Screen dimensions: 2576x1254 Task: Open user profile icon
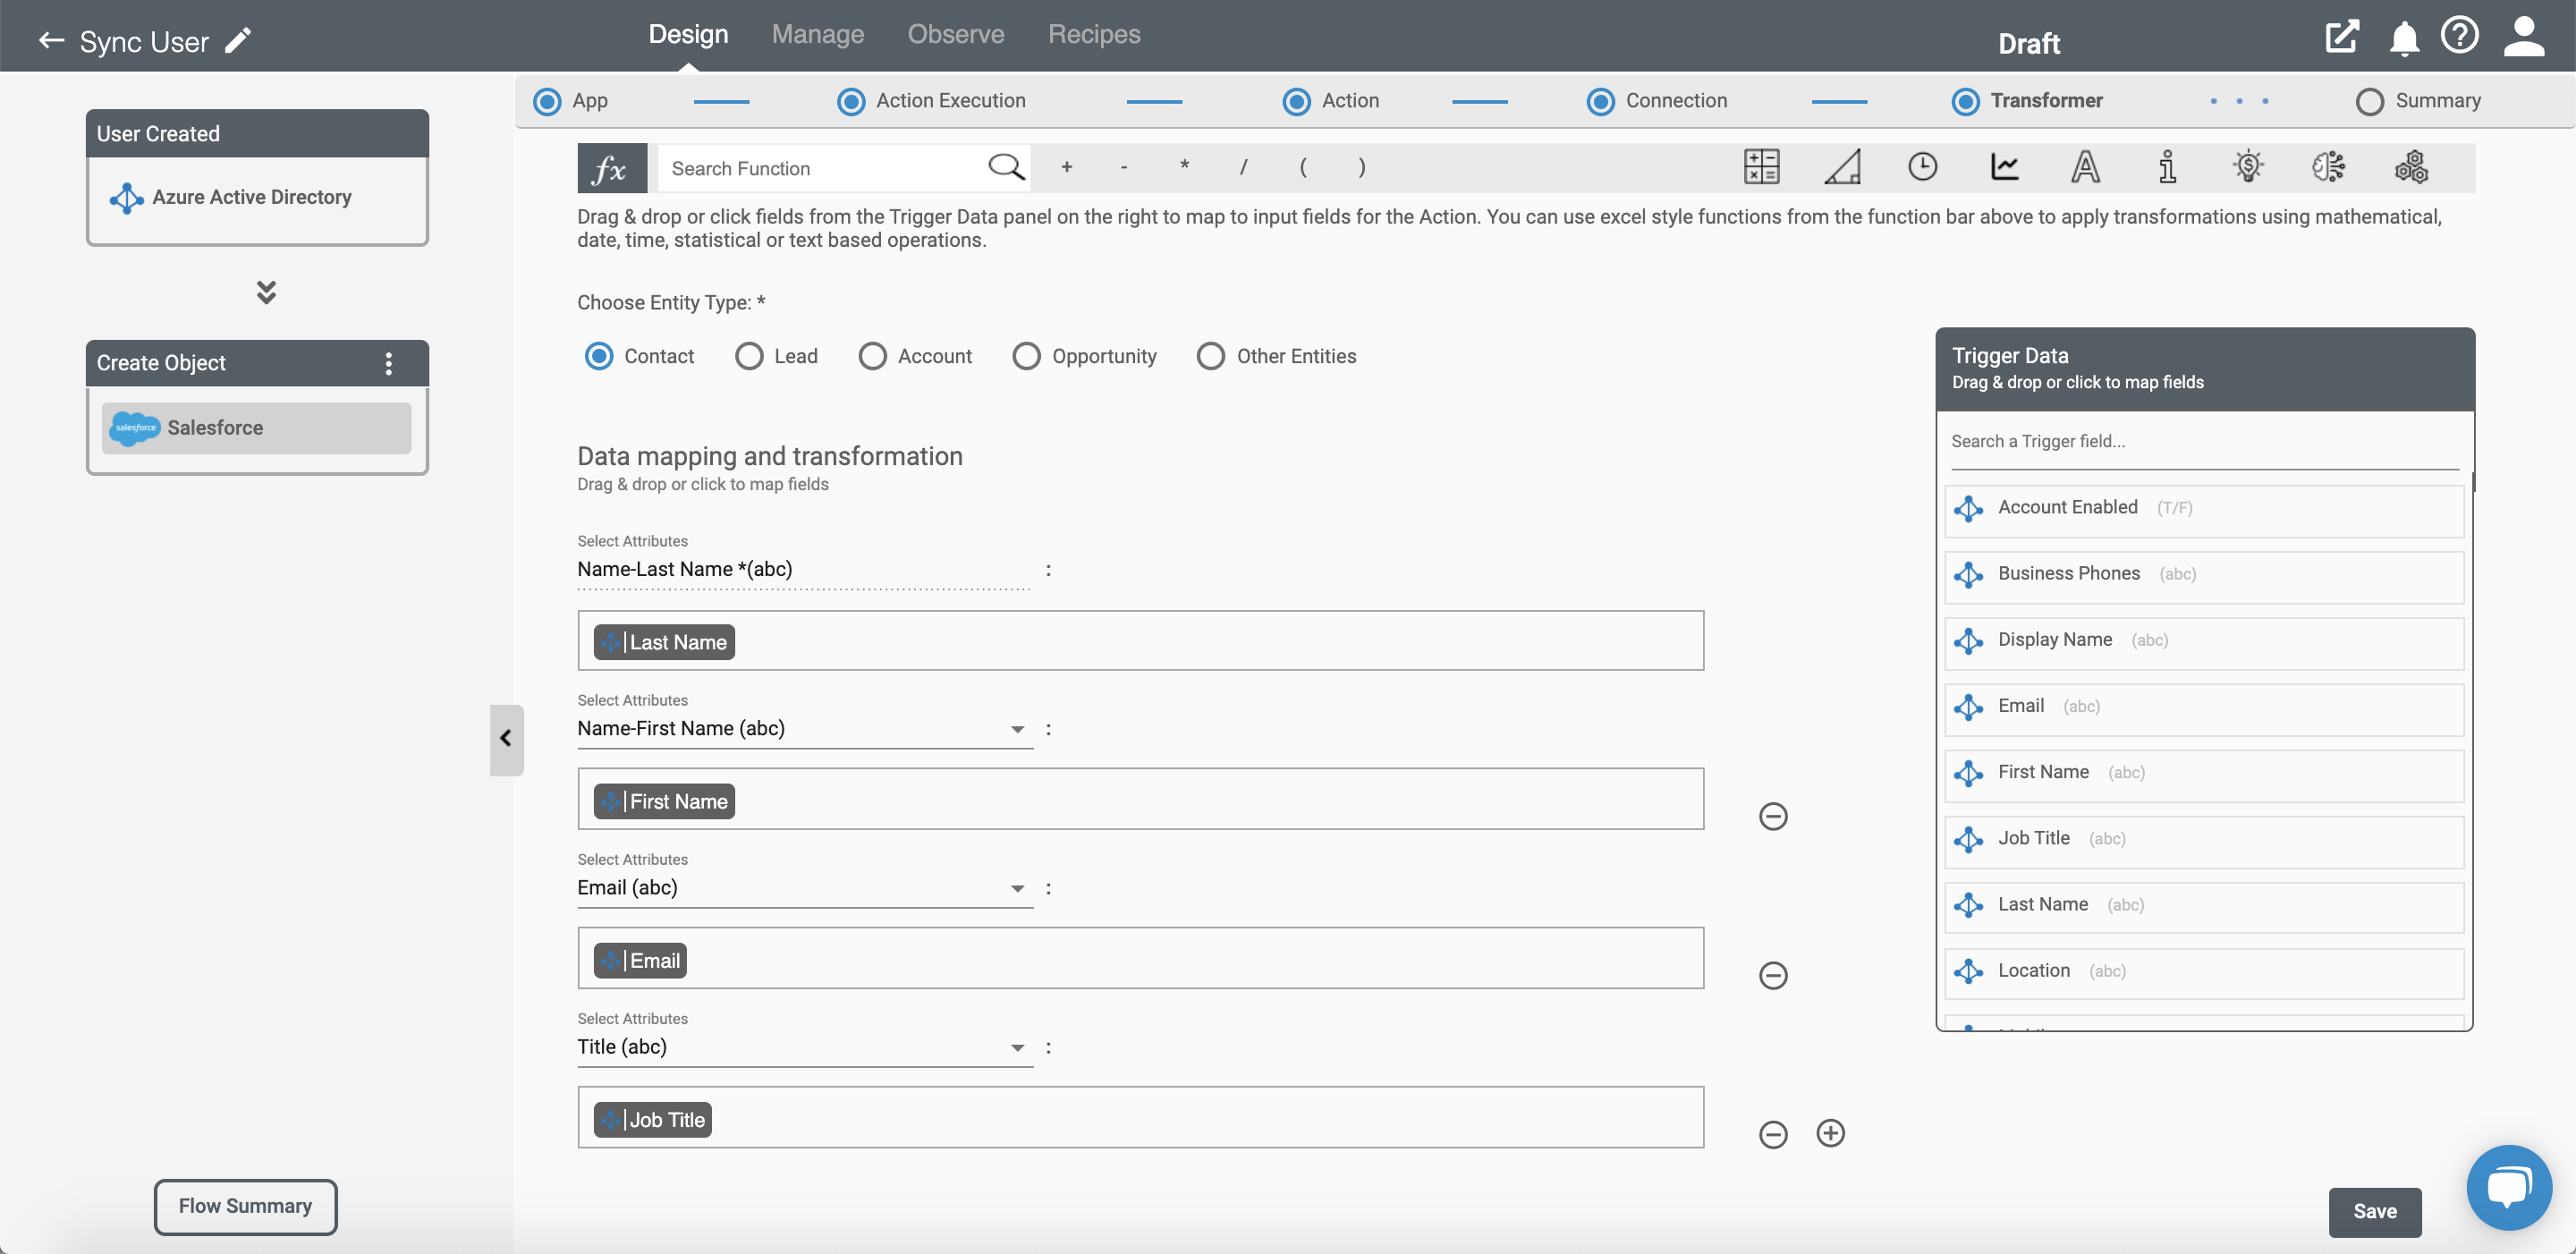tap(2524, 37)
